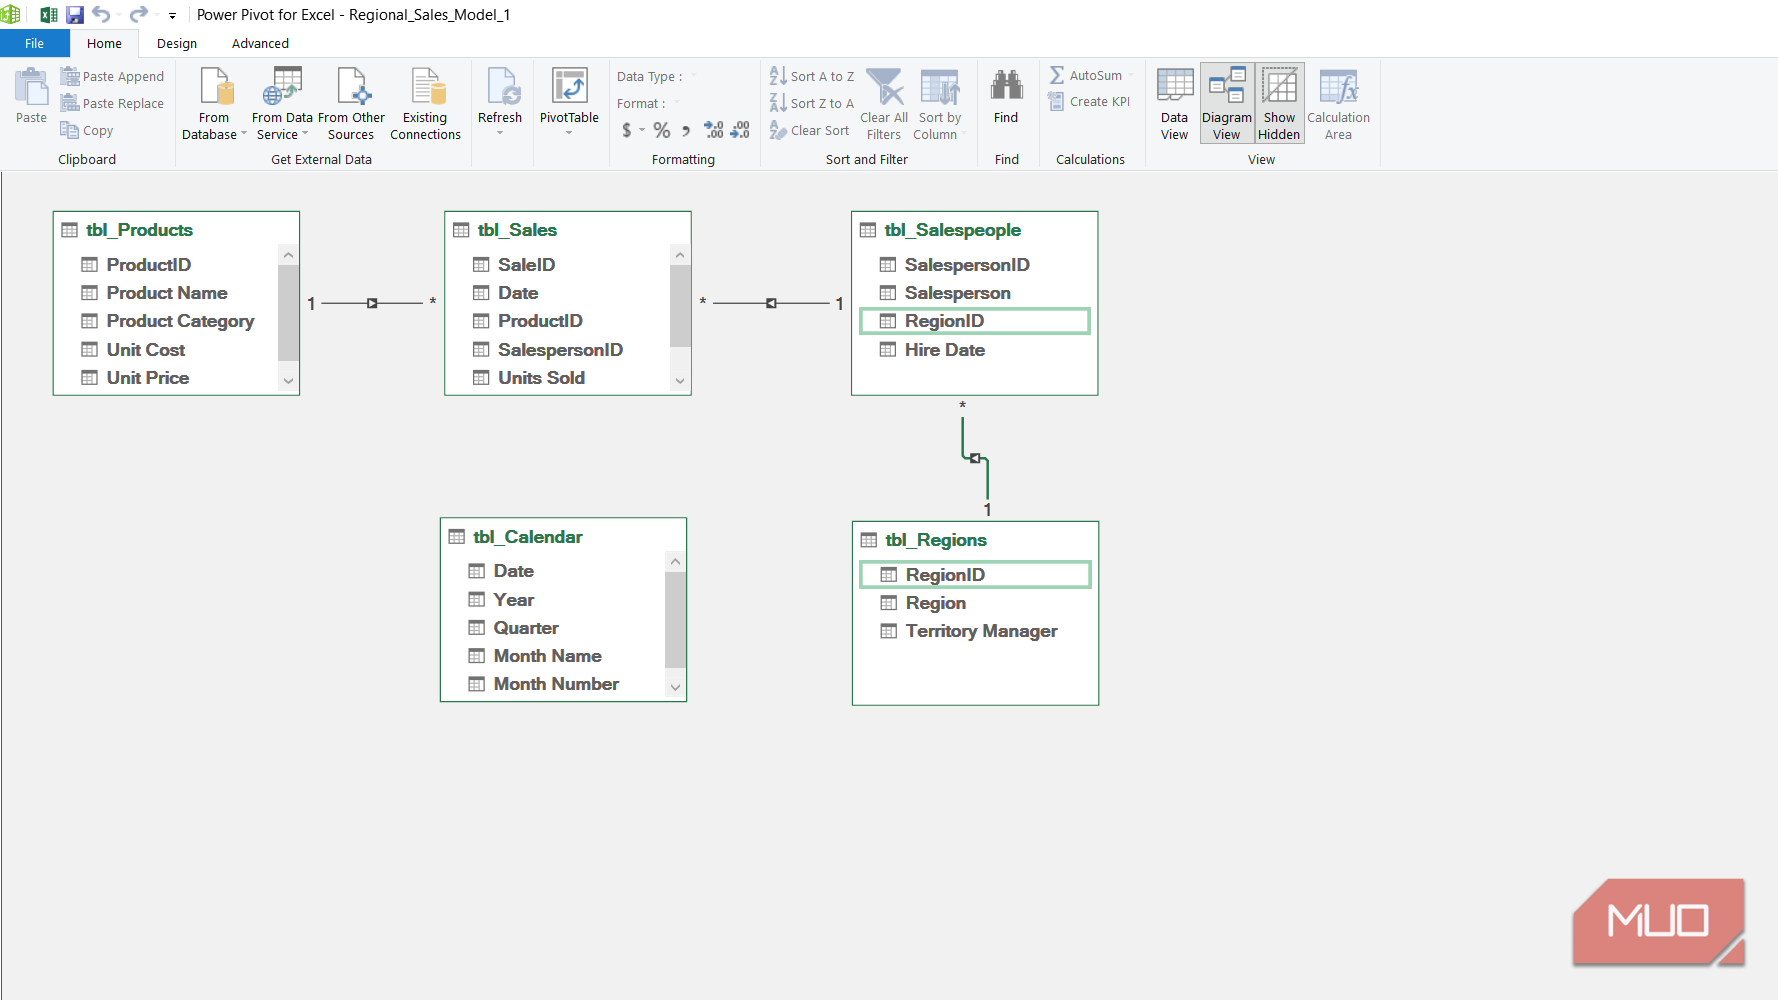Select Product Category field
The height and width of the screenshot is (1000, 1778).
point(180,321)
